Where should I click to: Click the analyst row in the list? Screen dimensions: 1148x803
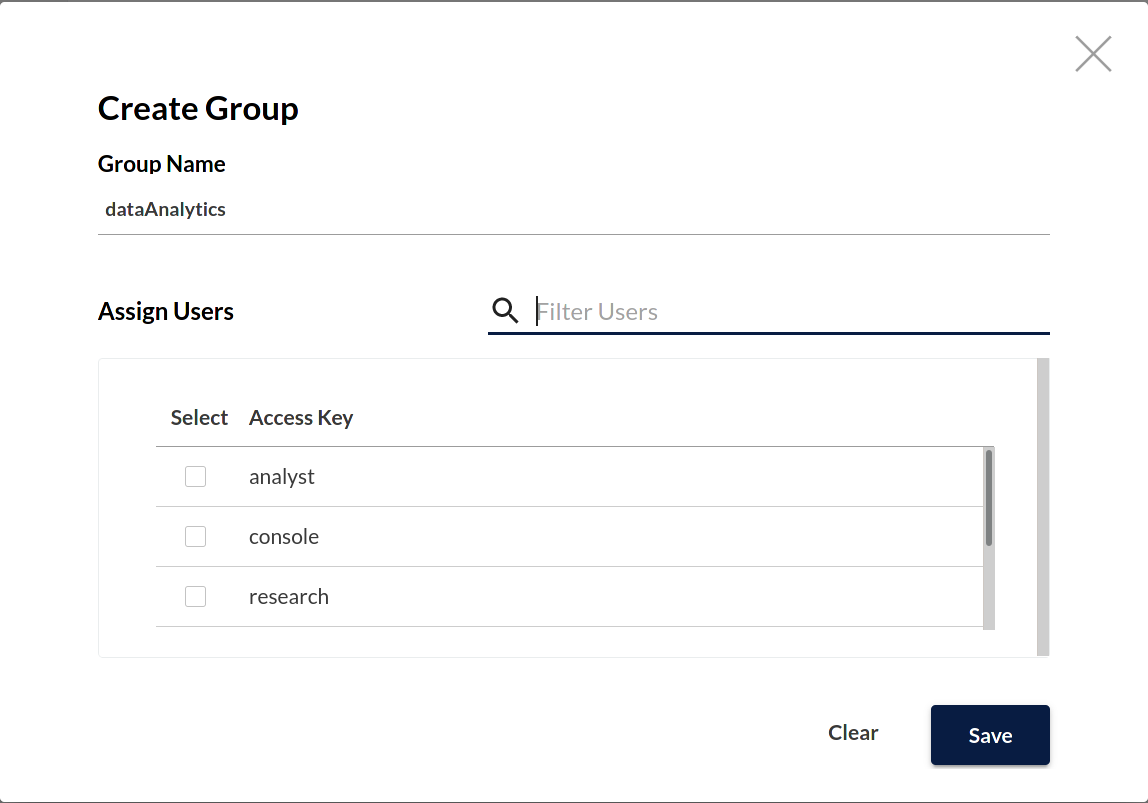click(x=500, y=476)
